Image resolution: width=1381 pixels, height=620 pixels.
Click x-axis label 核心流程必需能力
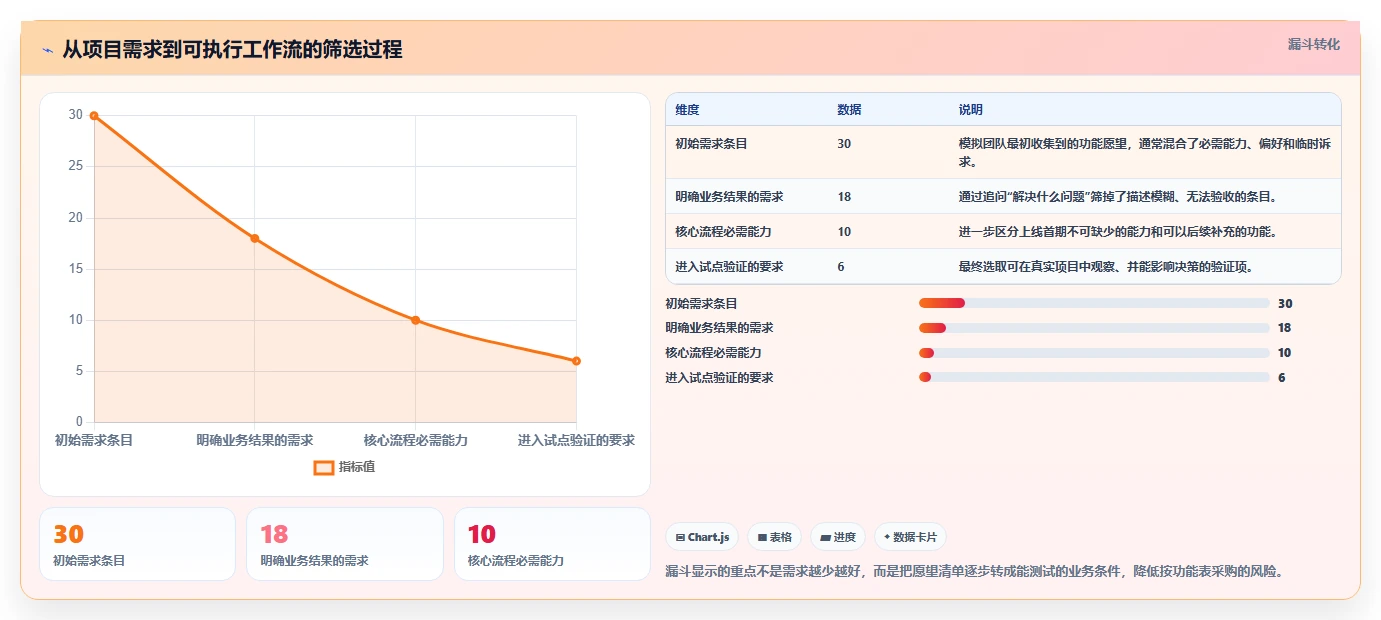click(x=416, y=440)
